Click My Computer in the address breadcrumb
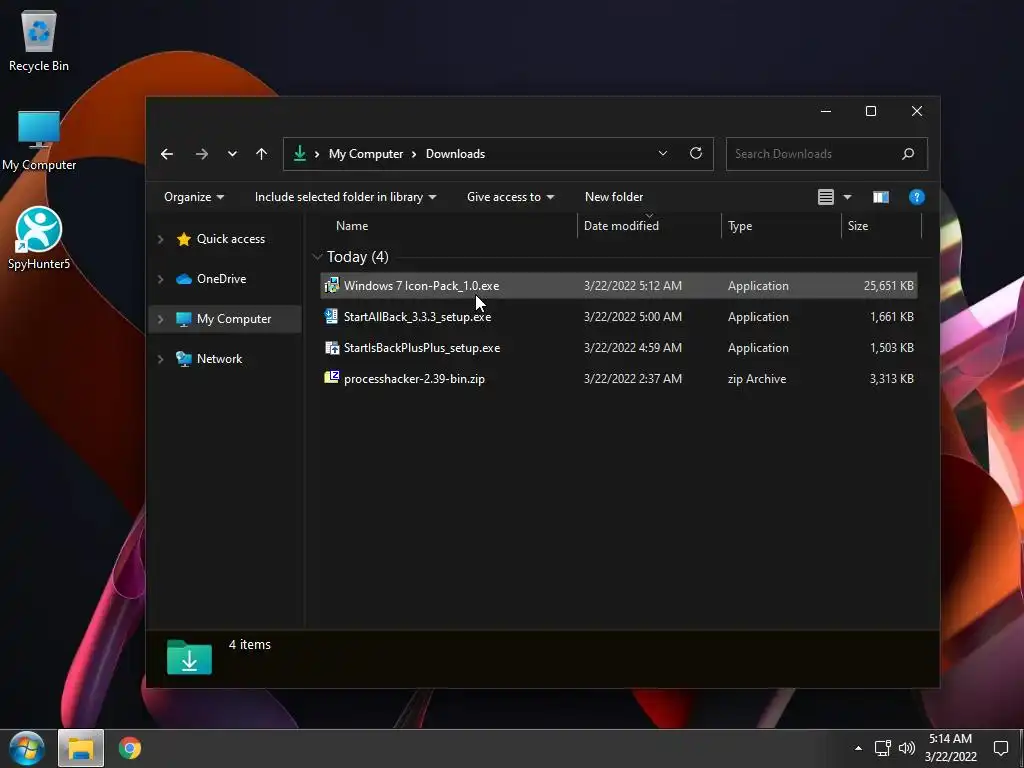1024x768 pixels. 366,154
